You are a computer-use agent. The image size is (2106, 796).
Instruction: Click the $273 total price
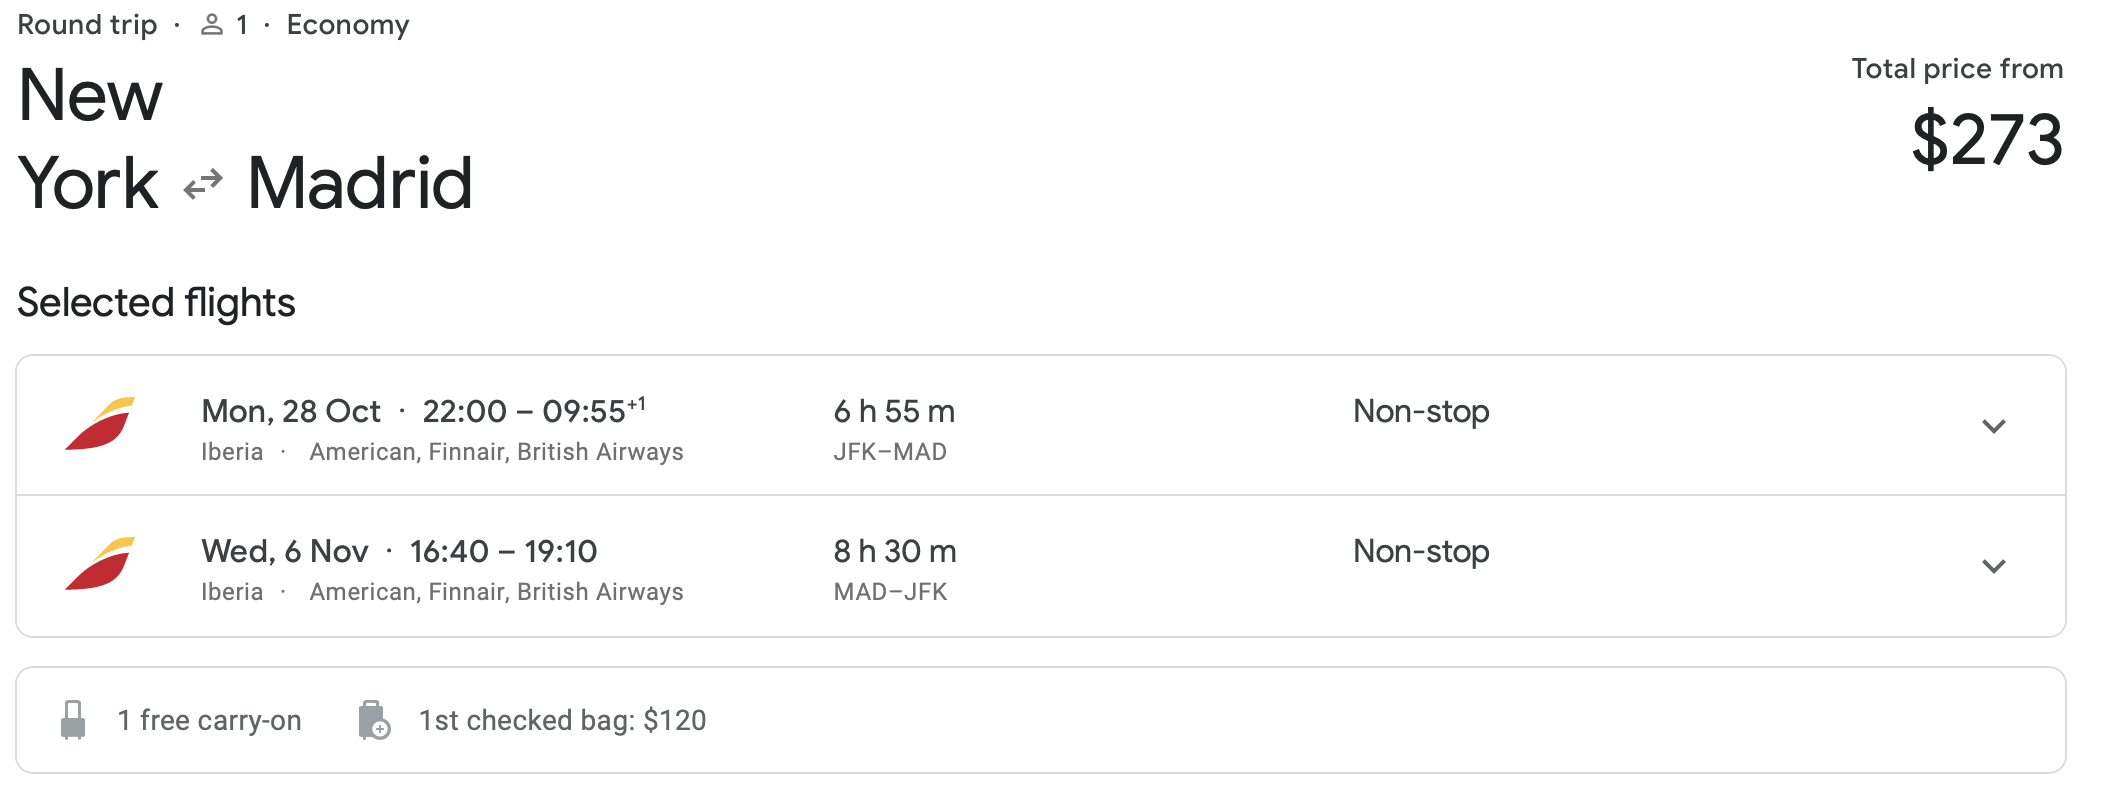(x=1986, y=139)
